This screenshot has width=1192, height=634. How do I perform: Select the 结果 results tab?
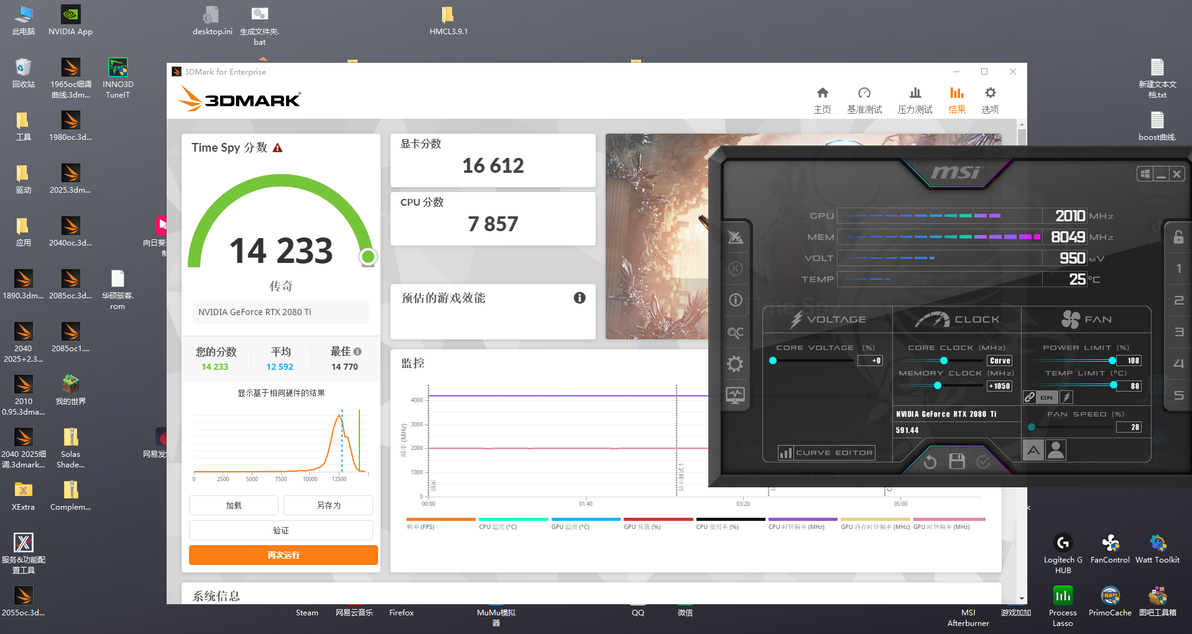coord(956,100)
